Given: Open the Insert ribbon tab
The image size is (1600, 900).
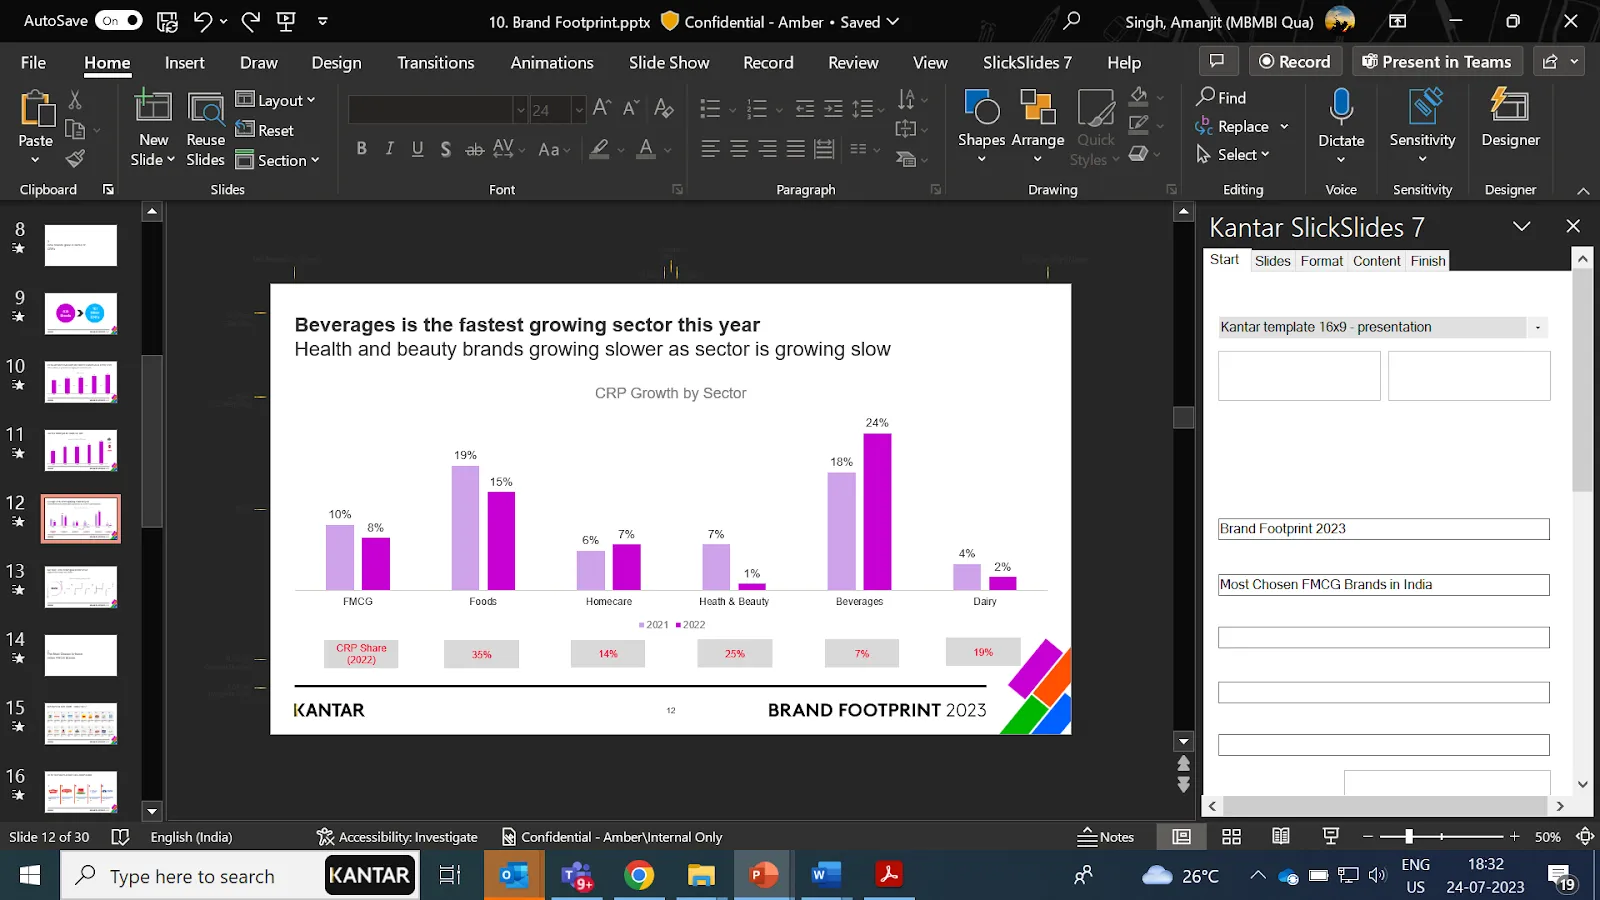Looking at the screenshot, I should point(184,63).
